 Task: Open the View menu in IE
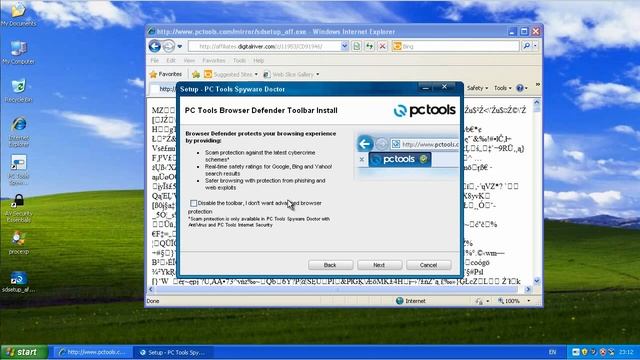pyautogui.click(x=189, y=60)
